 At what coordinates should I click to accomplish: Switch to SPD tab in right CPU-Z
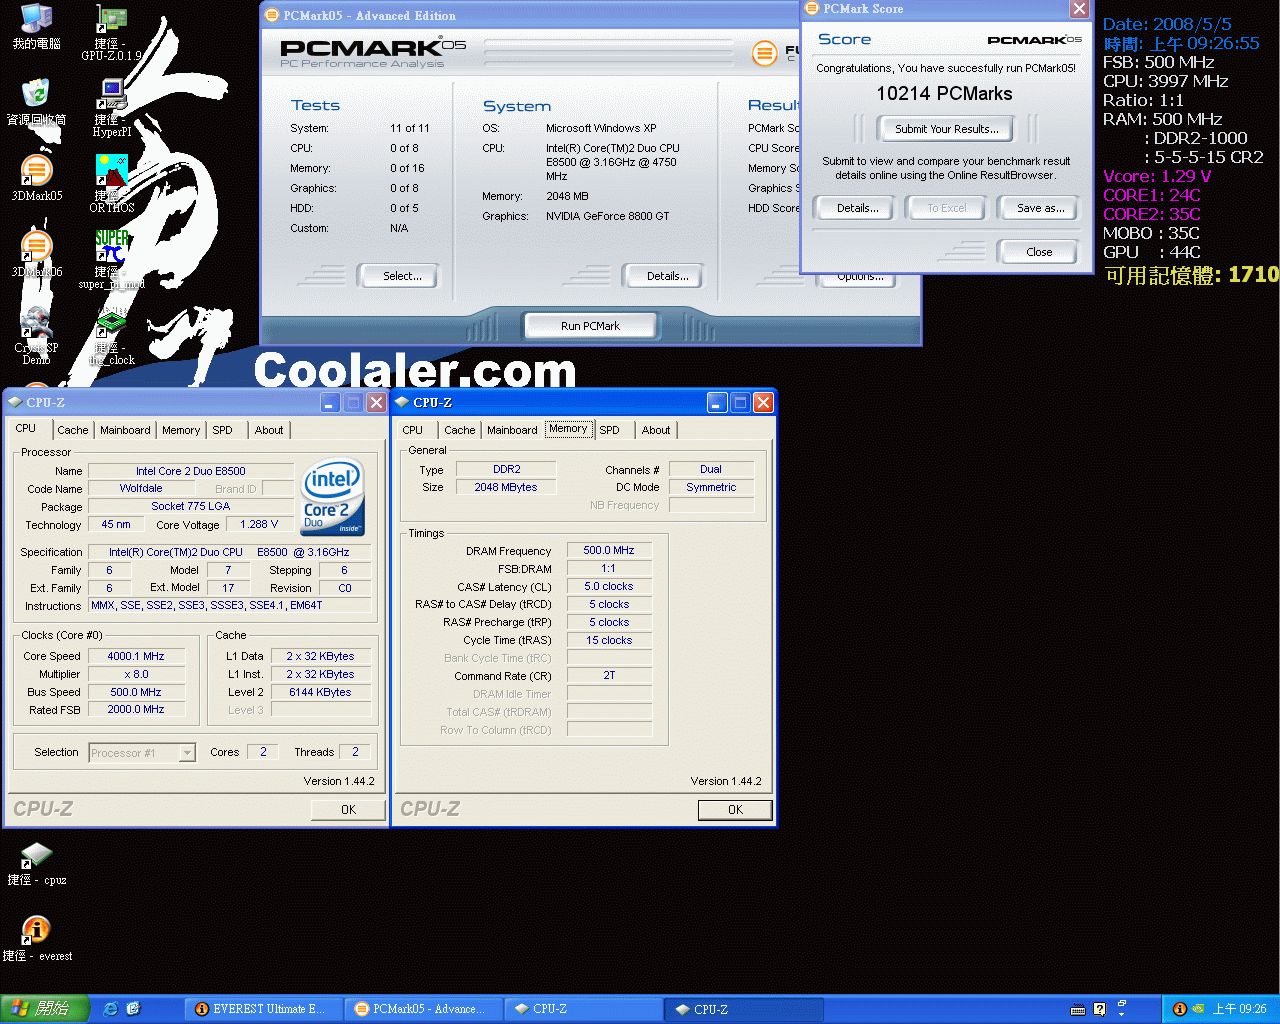pos(609,430)
